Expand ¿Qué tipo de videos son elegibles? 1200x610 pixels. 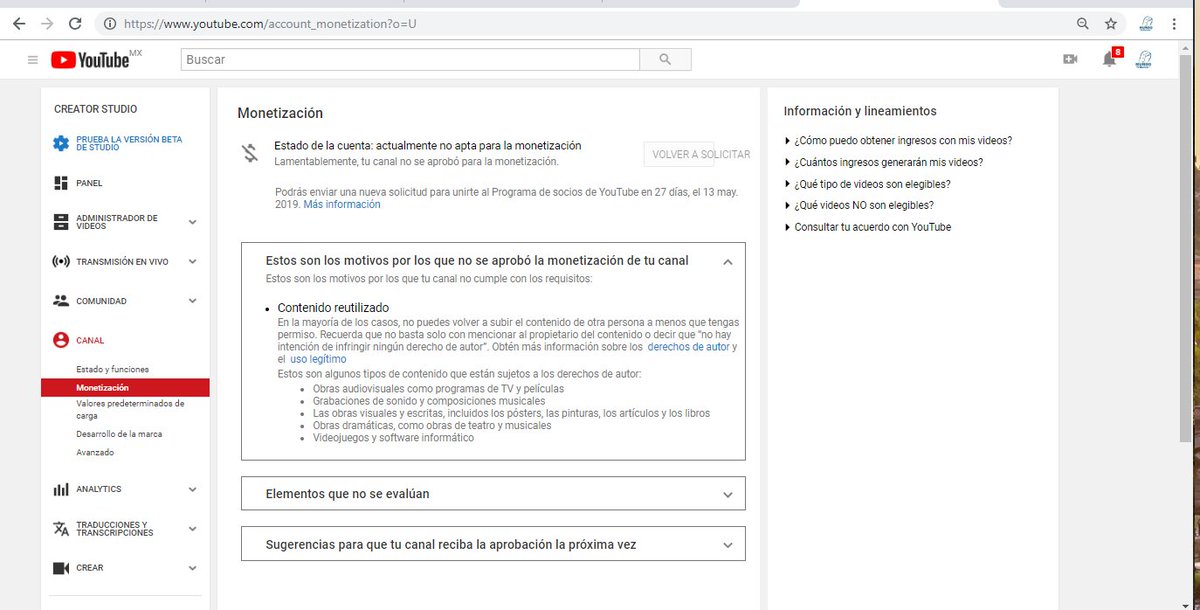coord(868,184)
